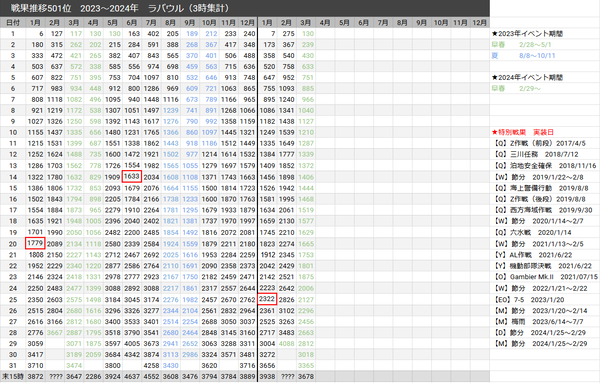Select the 【Q】三川任務 2018/7/12 entry
The image size is (600, 383).
(x=535, y=154)
